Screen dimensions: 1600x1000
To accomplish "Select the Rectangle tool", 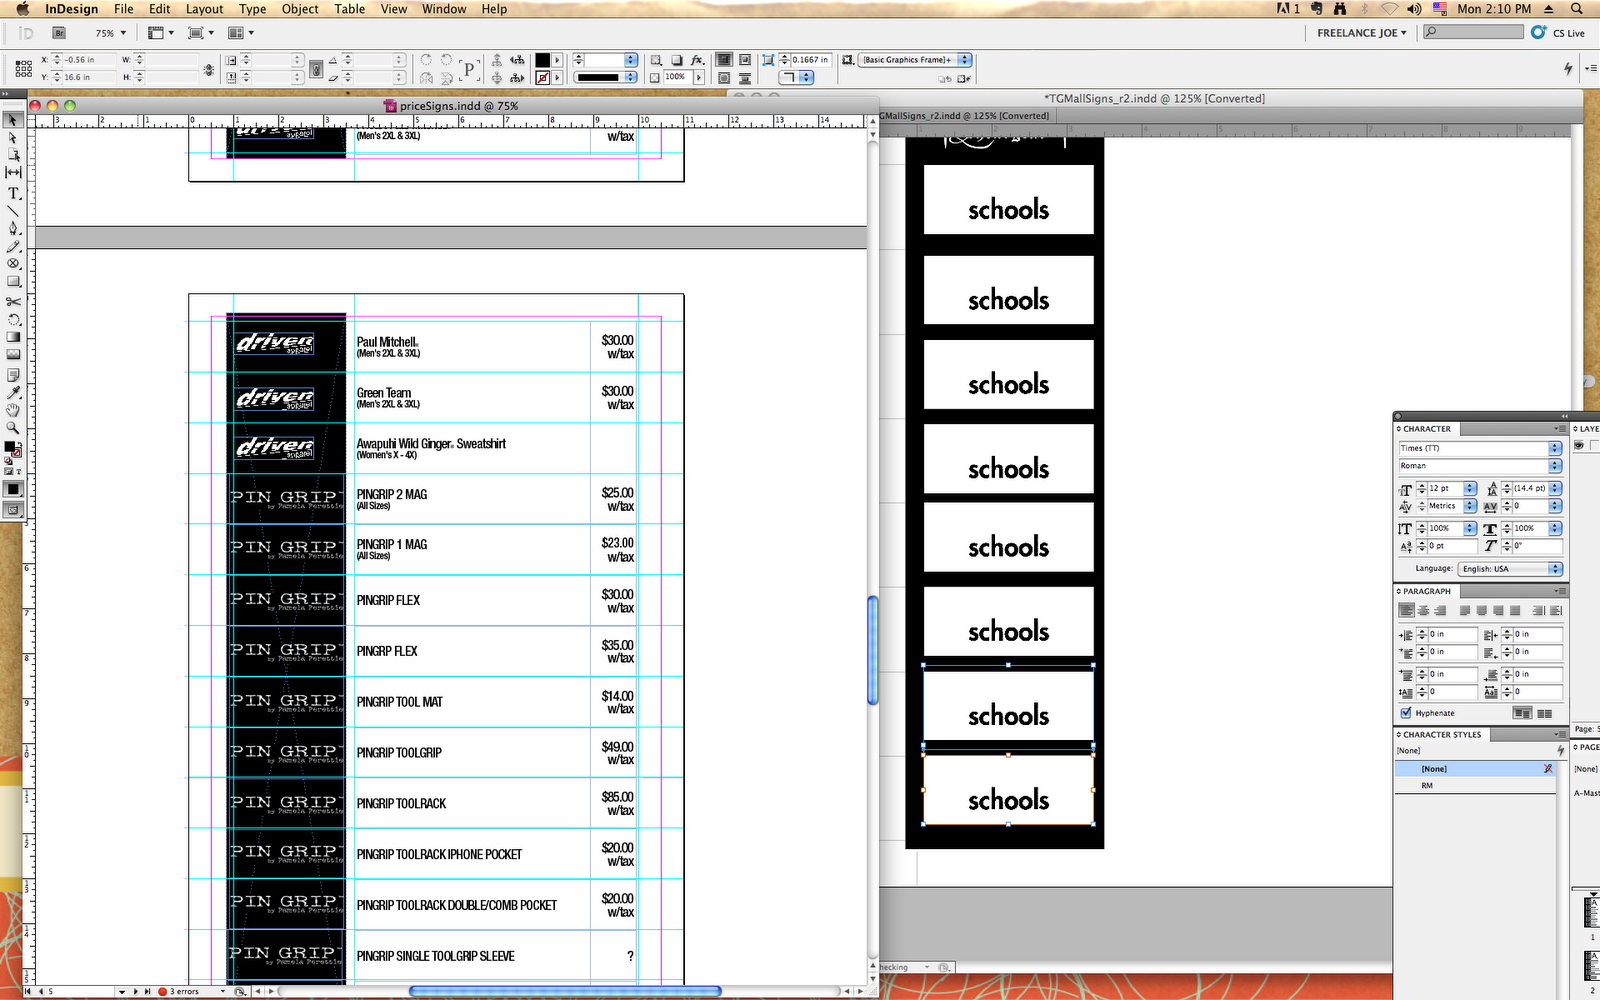I will click(13, 283).
